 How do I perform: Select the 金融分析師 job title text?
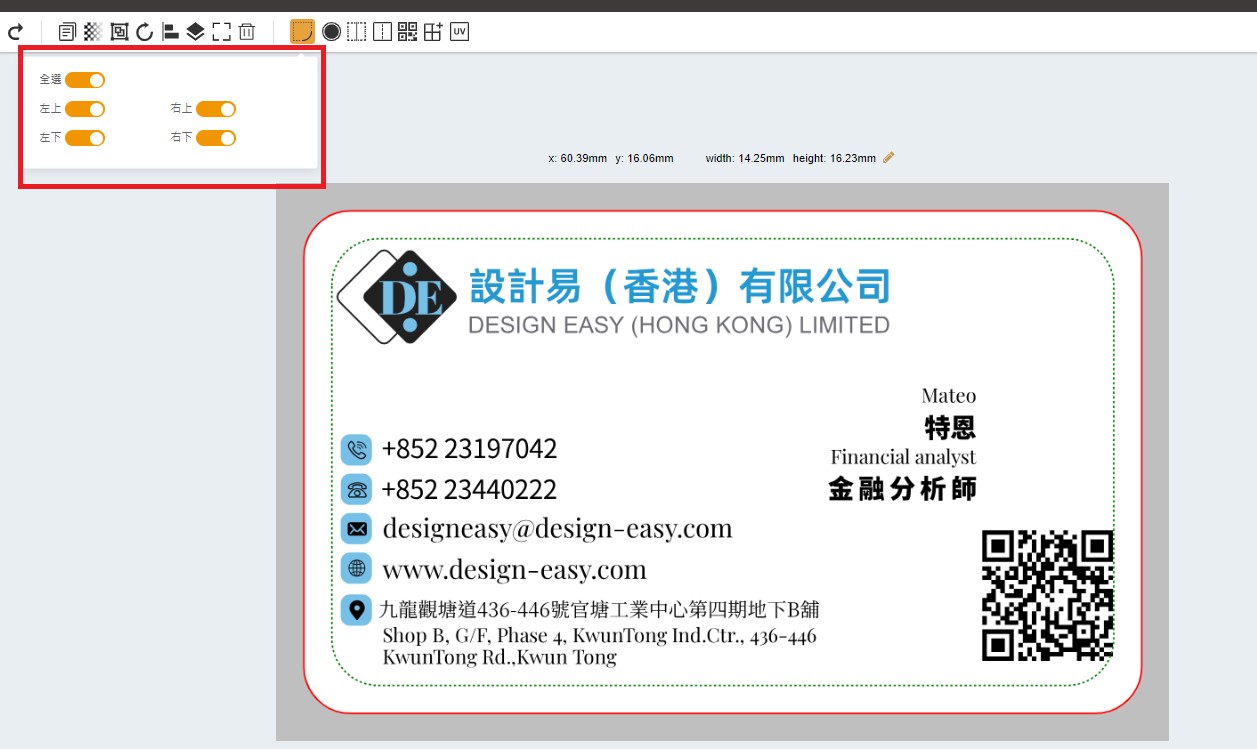pos(903,489)
